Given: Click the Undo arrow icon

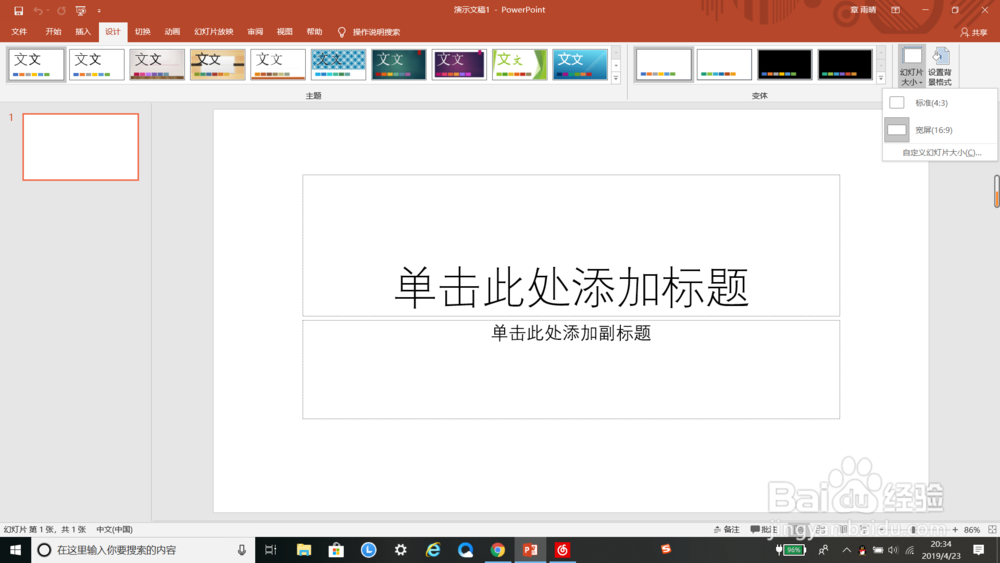Looking at the screenshot, I should click(x=38, y=10).
